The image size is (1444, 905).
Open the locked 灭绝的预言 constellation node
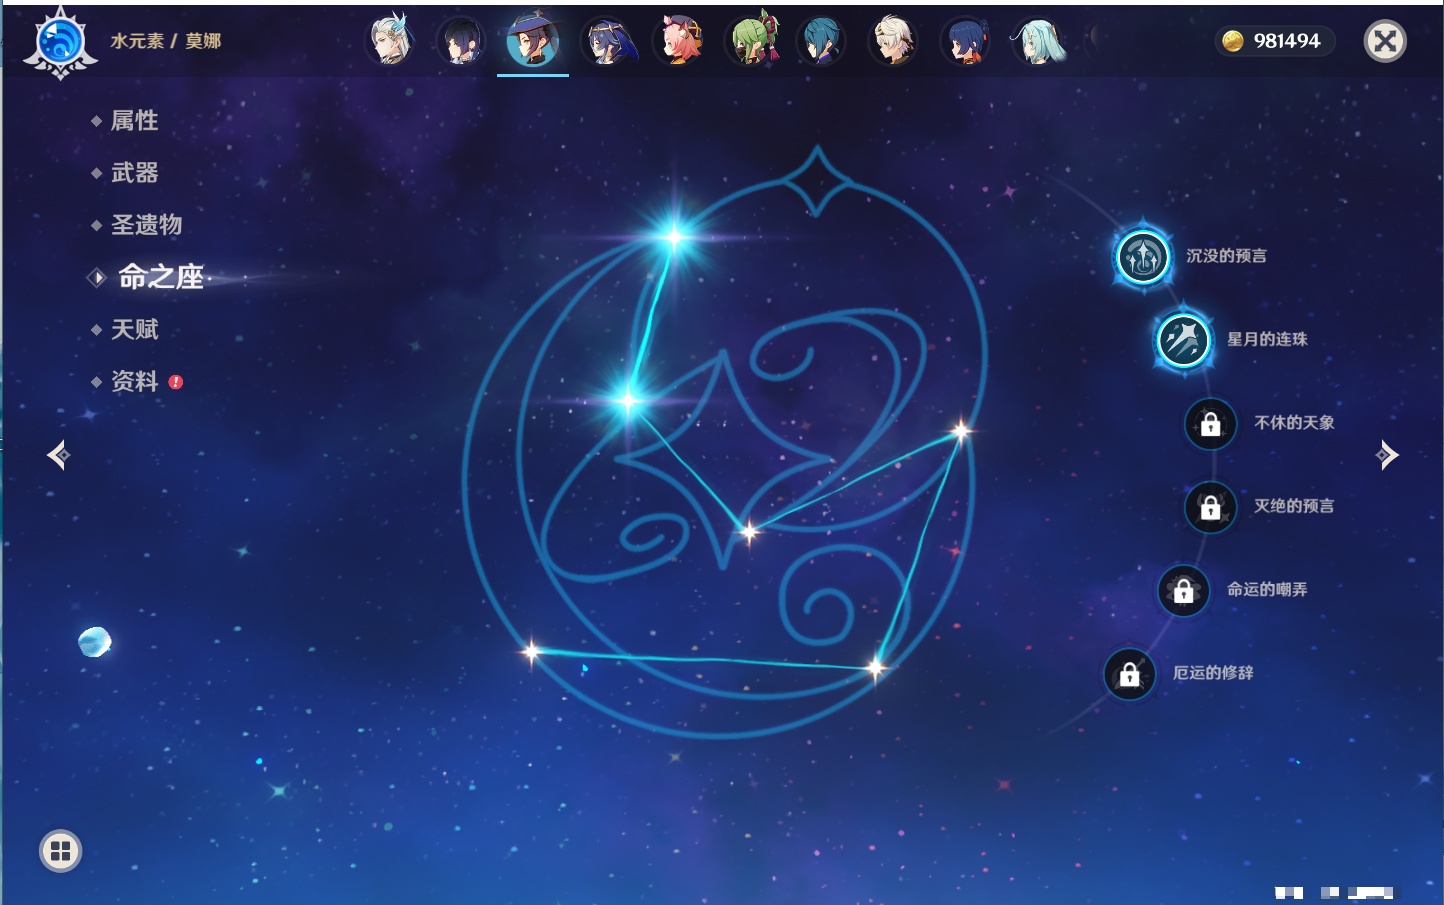[x=1211, y=507]
